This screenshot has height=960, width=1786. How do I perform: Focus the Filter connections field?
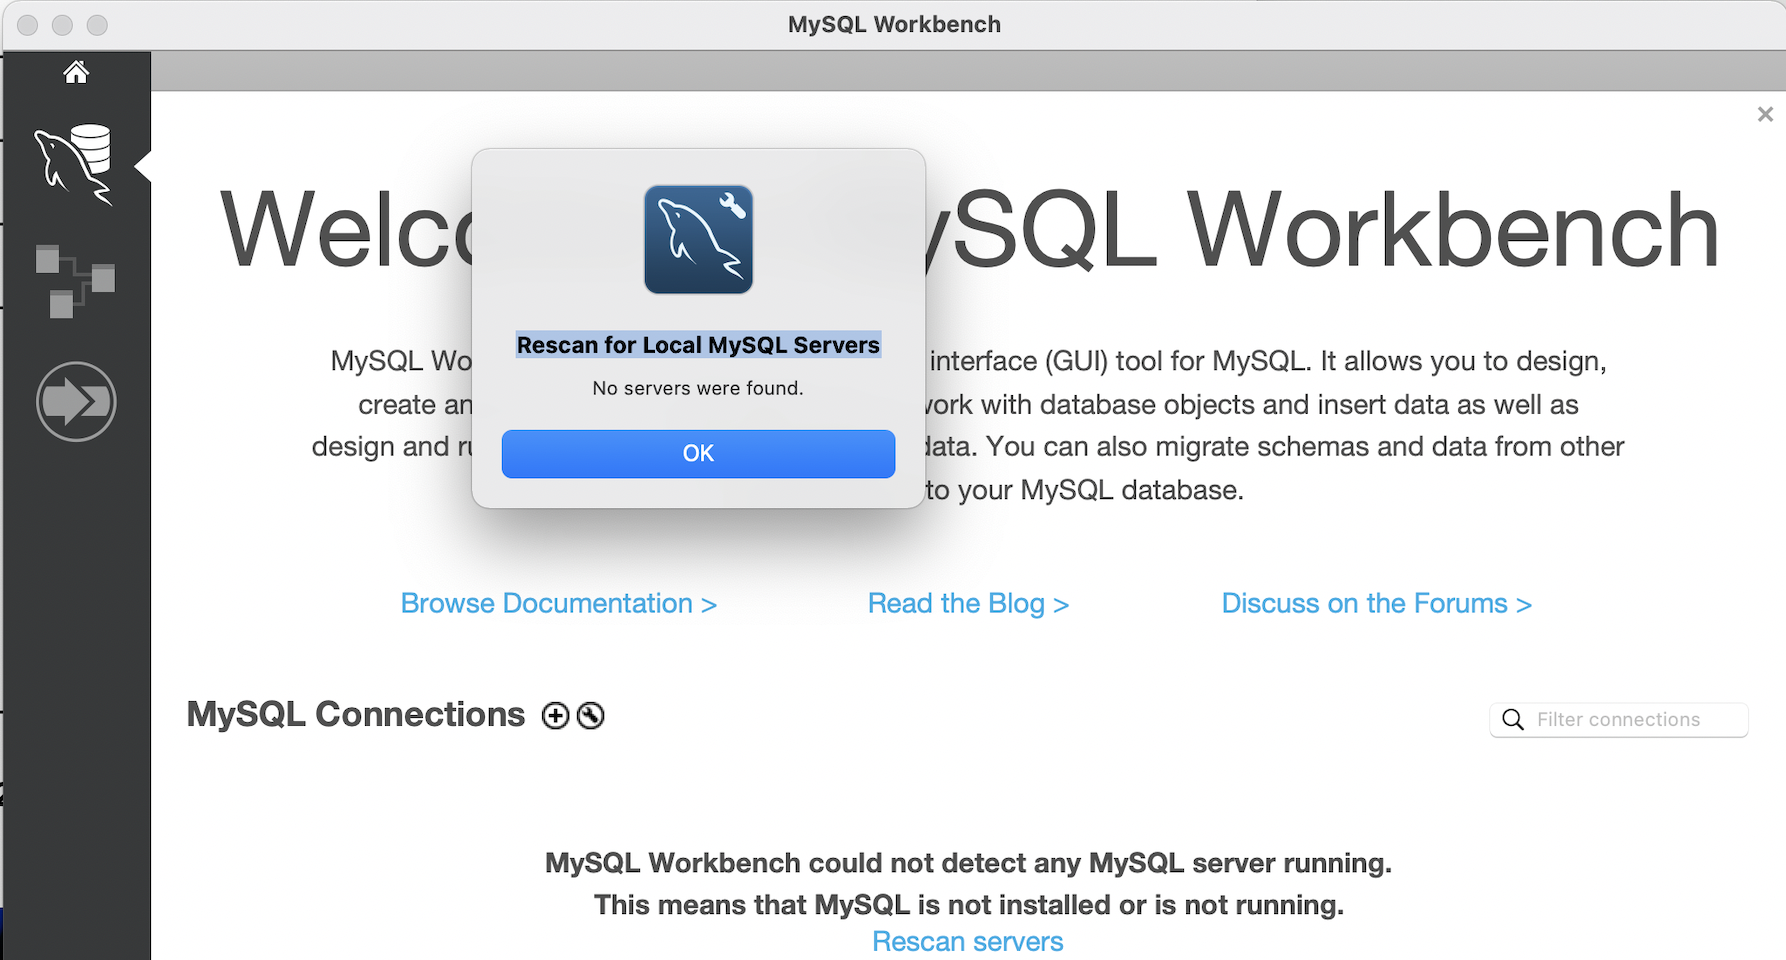[x=1619, y=720]
